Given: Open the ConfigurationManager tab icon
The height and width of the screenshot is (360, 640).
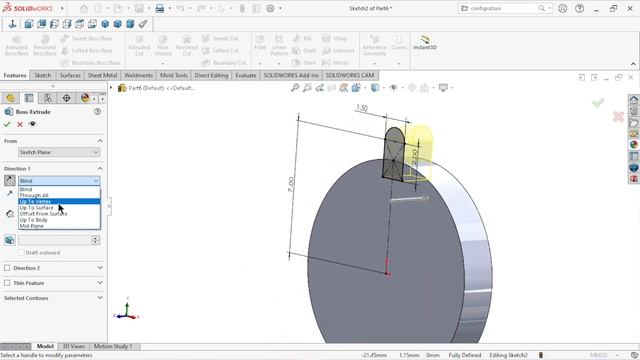Looking at the screenshot, I should [48, 98].
